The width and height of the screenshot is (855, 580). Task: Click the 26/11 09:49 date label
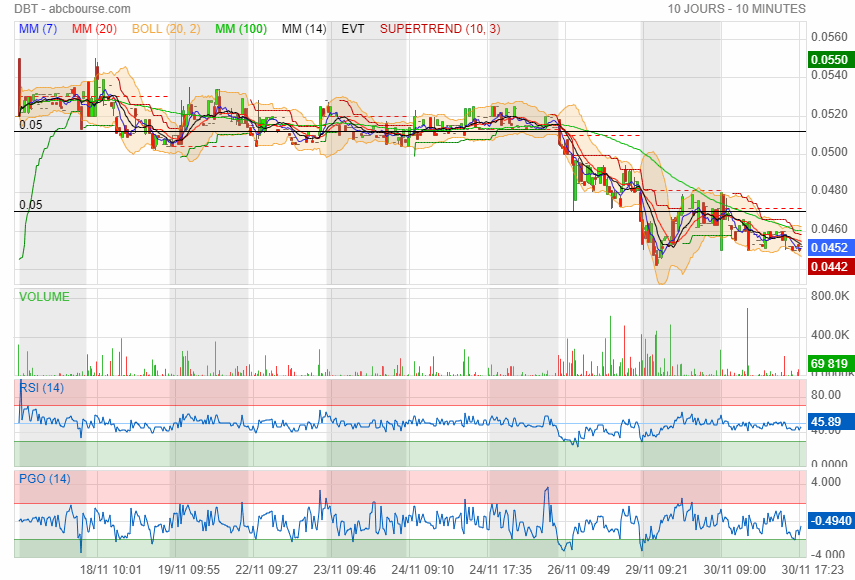click(579, 570)
